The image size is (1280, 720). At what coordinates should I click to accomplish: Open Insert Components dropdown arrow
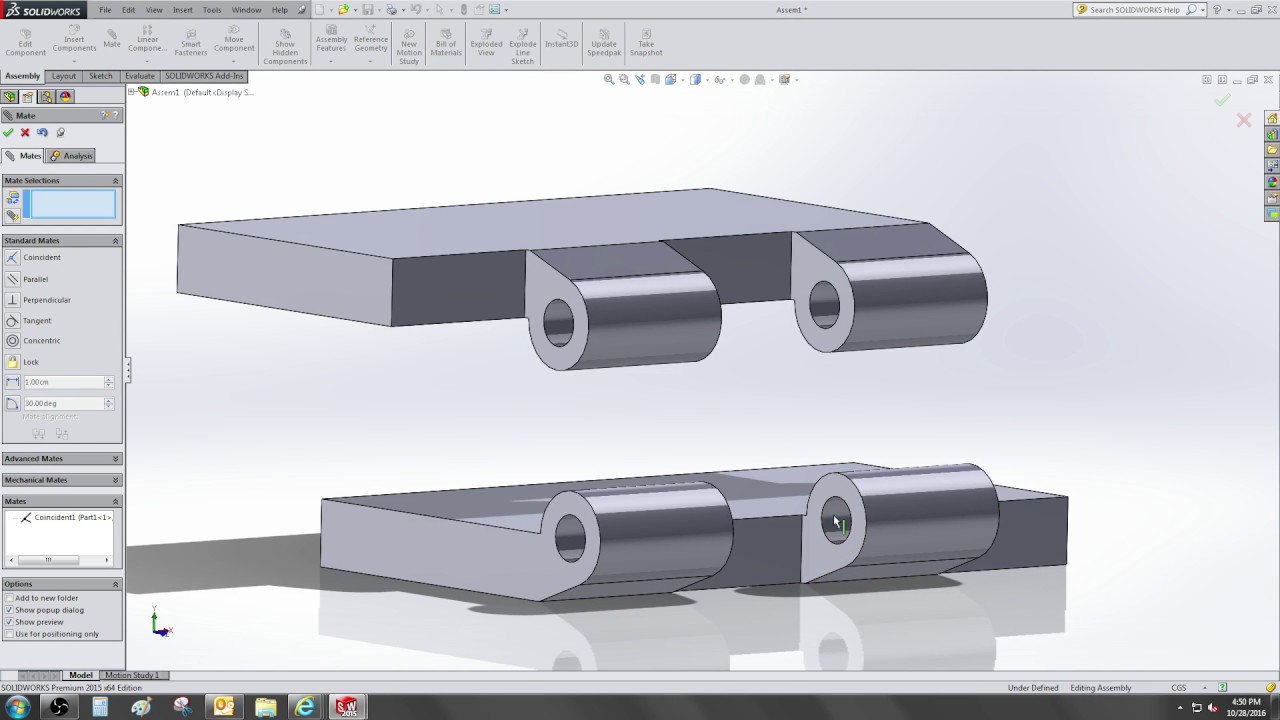[x=74, y=61]
